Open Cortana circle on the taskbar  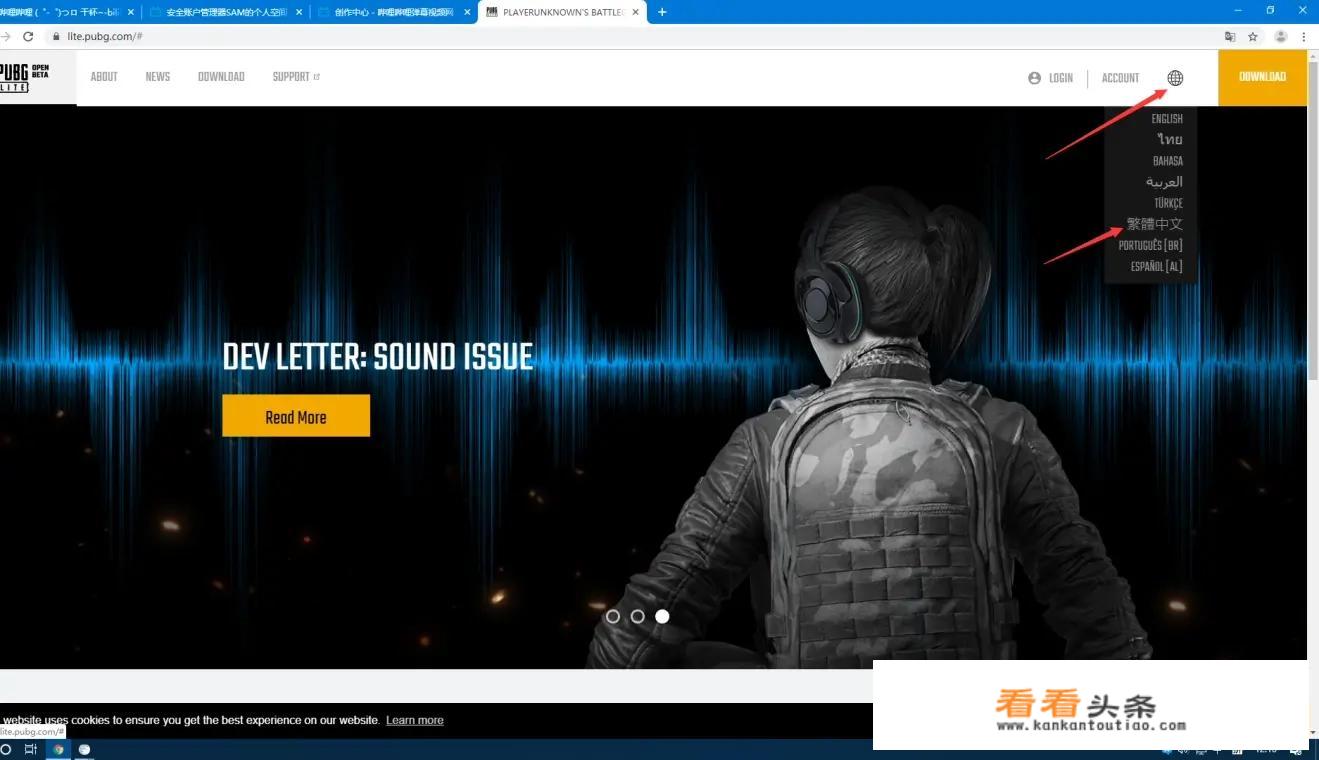coord(6,749)
